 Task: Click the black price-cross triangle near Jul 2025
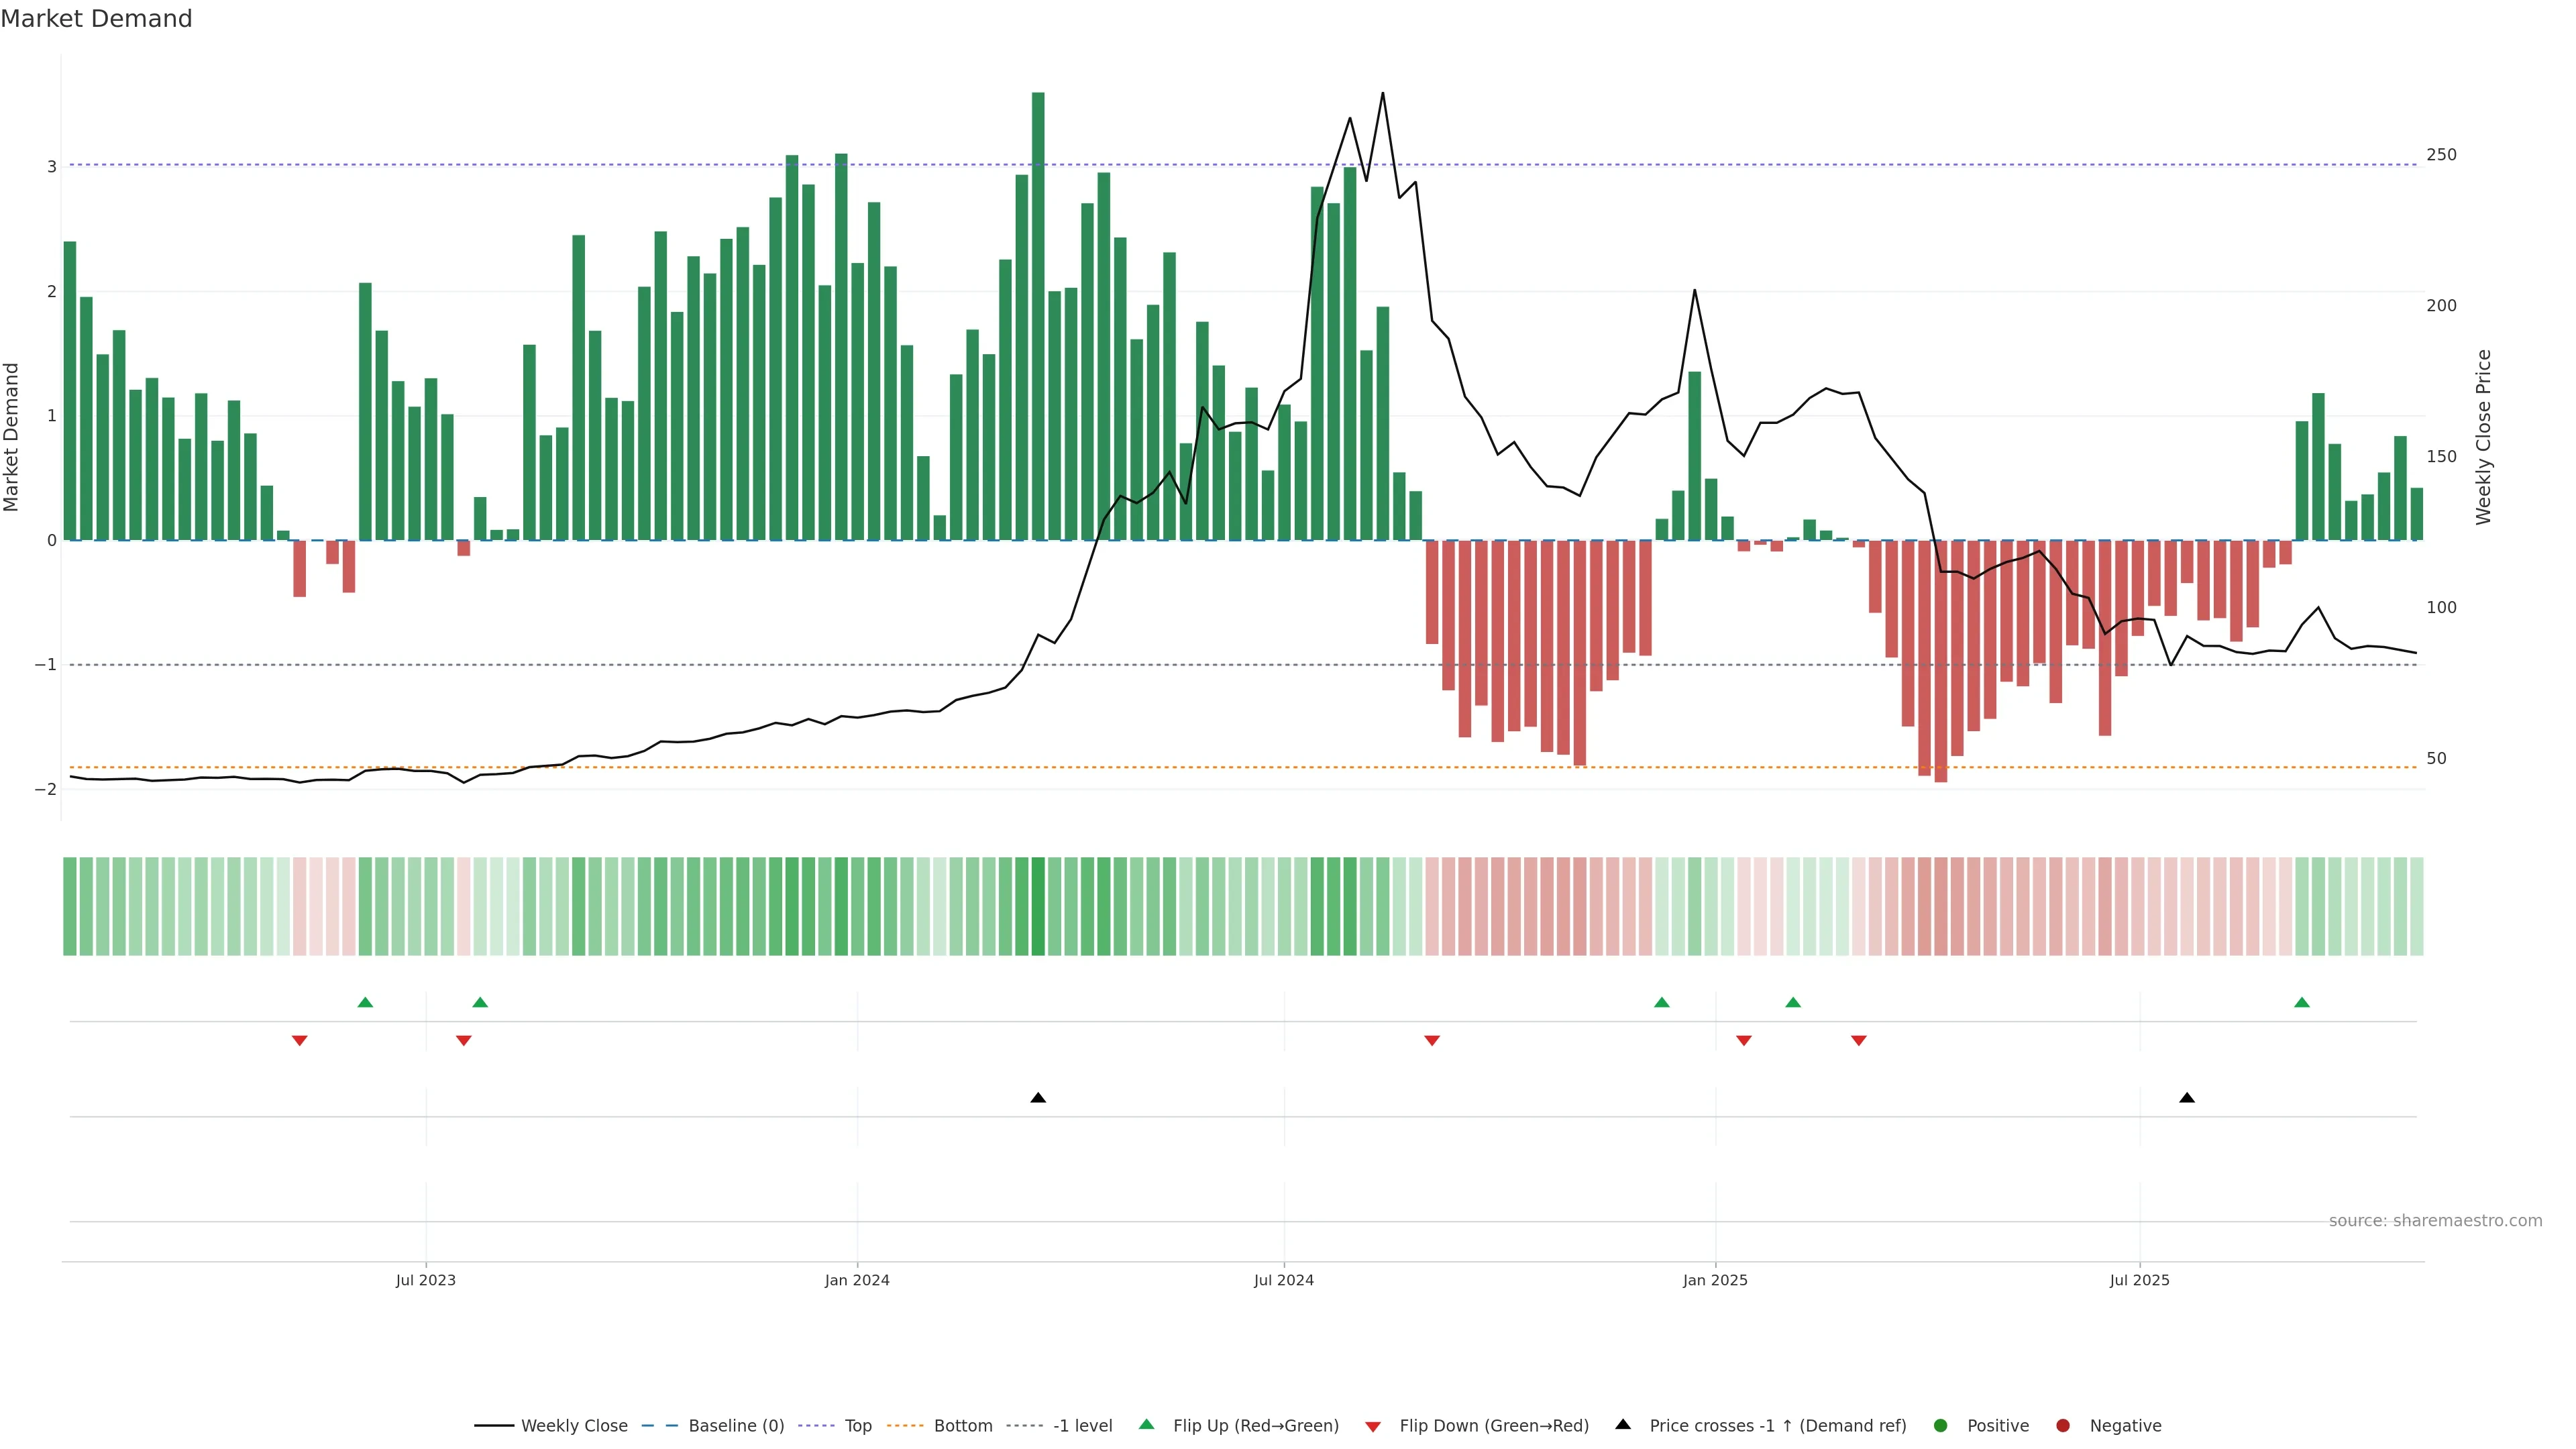click(2187, 1098)
